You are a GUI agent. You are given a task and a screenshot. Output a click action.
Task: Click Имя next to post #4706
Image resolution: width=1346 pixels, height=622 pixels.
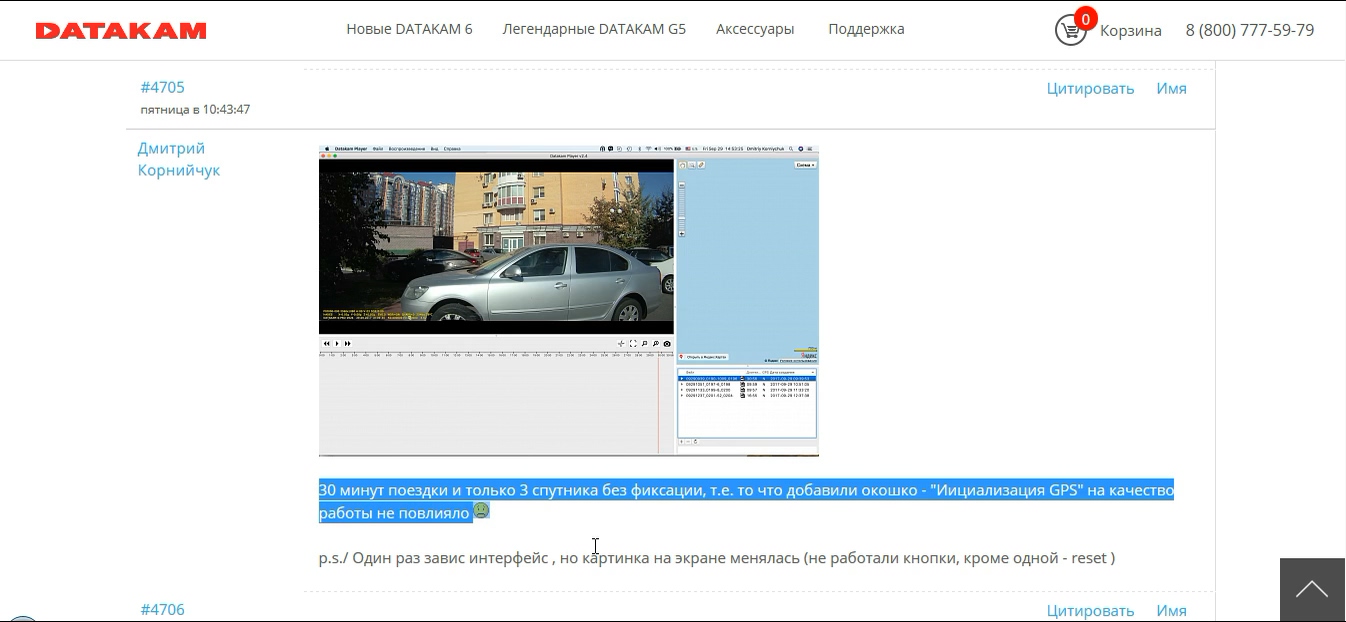1171,610
